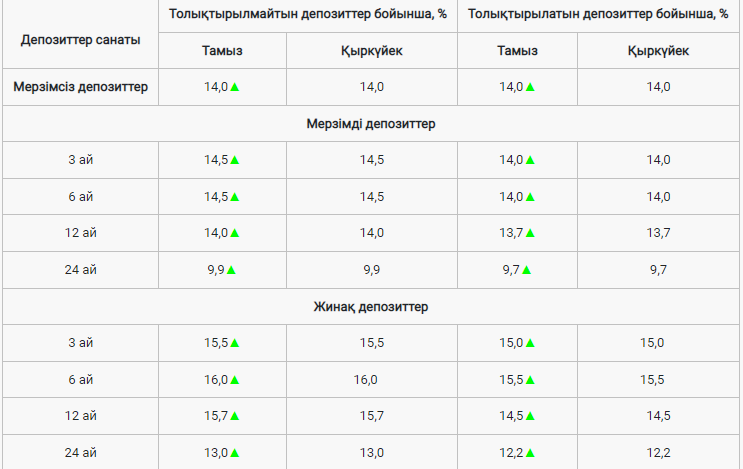Click the second Тамыз column header

click(517, 51)
